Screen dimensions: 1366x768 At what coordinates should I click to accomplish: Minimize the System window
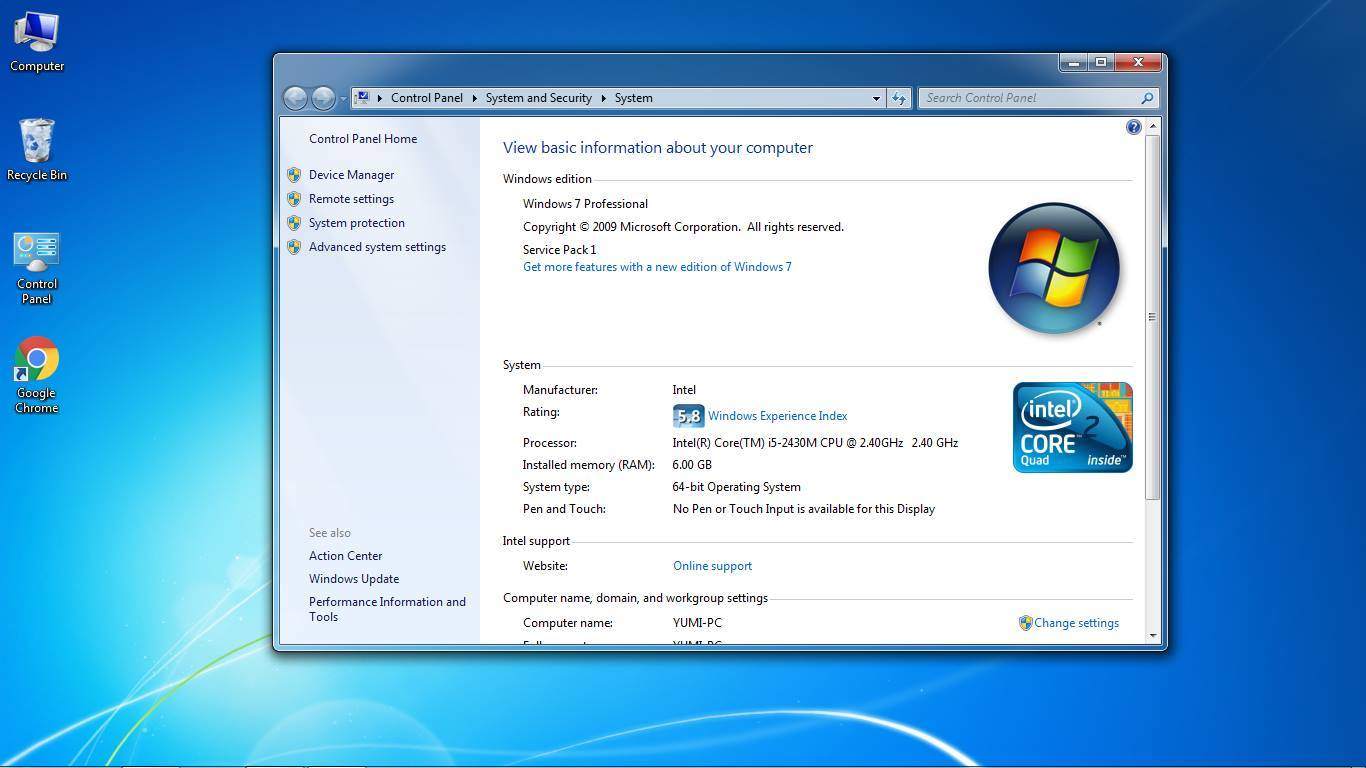click(x=1073, y=63)
